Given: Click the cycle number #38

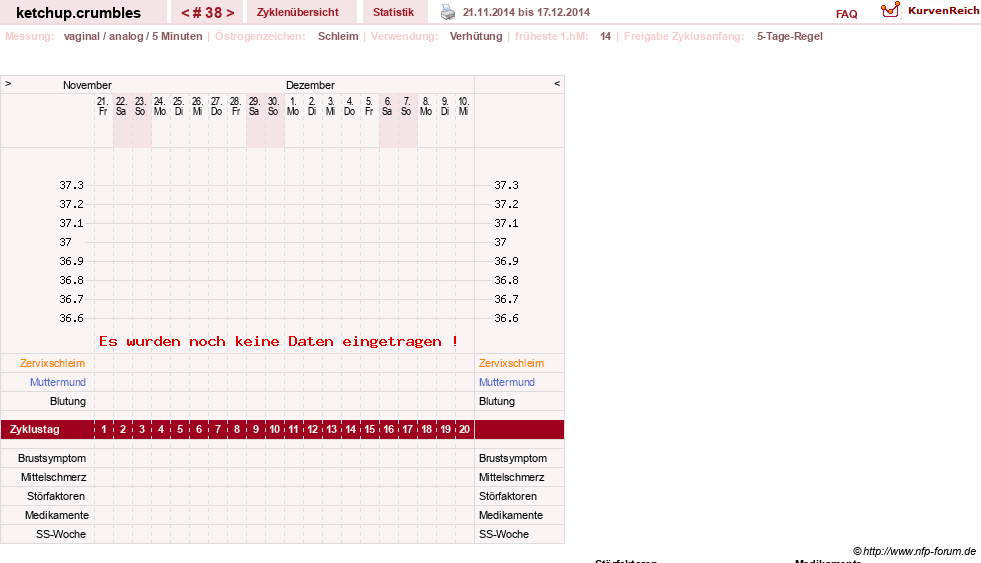Looking at the screenshot, I should click(x=208, y=13).
